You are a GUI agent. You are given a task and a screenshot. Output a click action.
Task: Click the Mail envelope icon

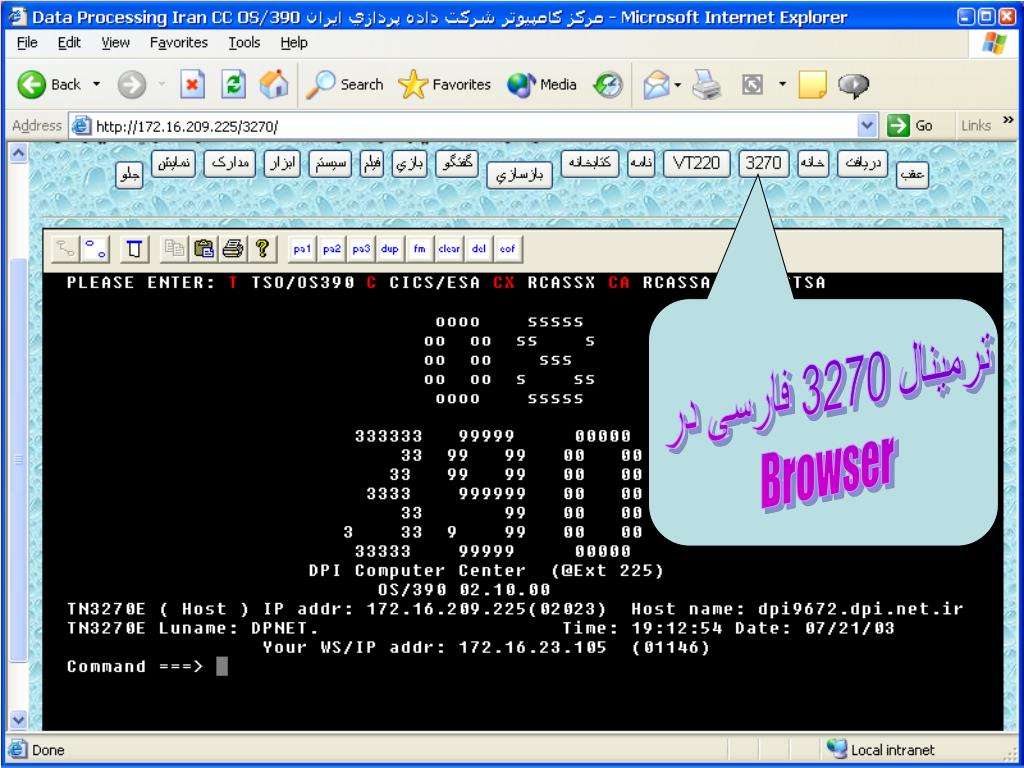tap(656, 85)
